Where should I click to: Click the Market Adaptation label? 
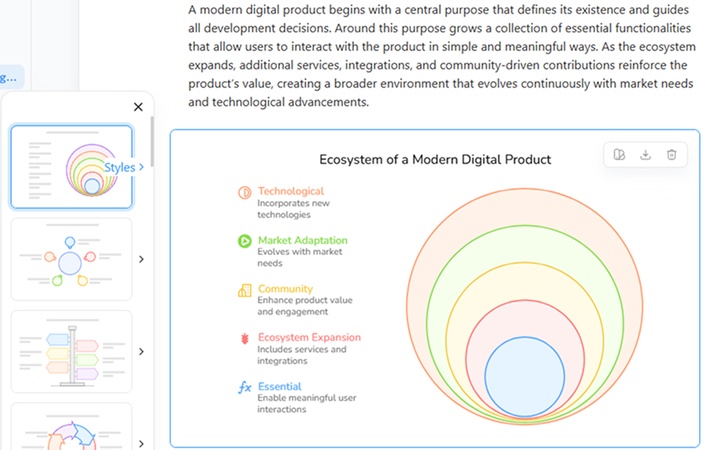pos(302,241)
